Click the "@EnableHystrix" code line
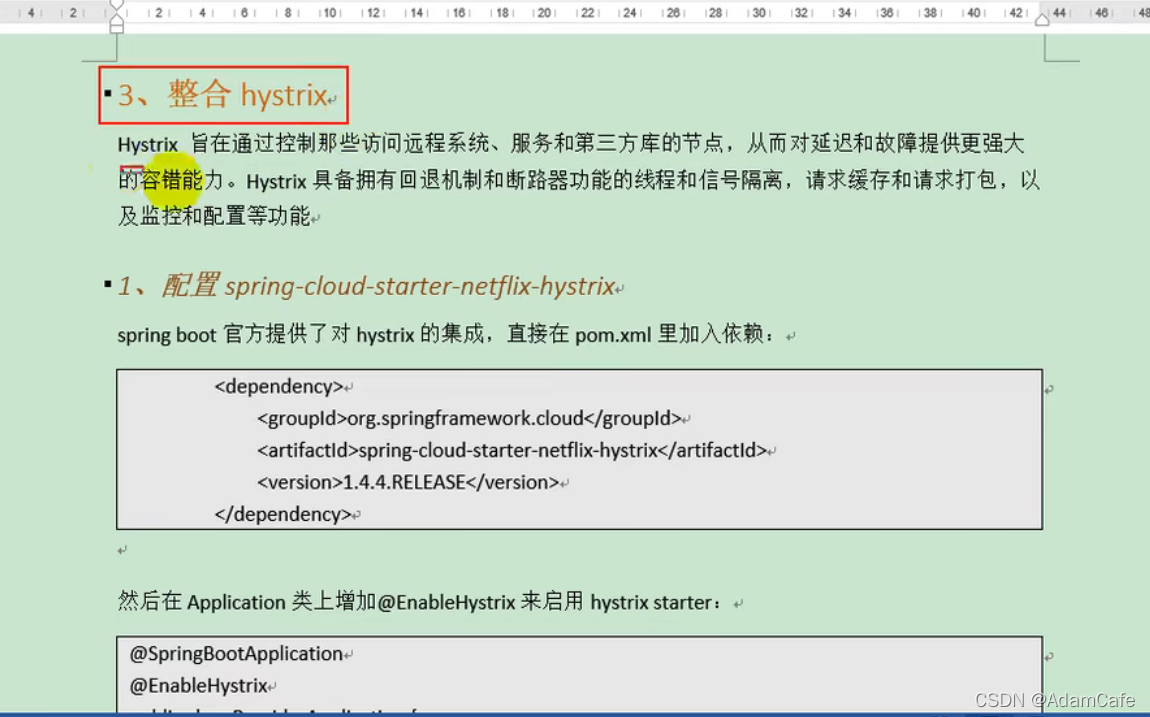 [198, 686]
